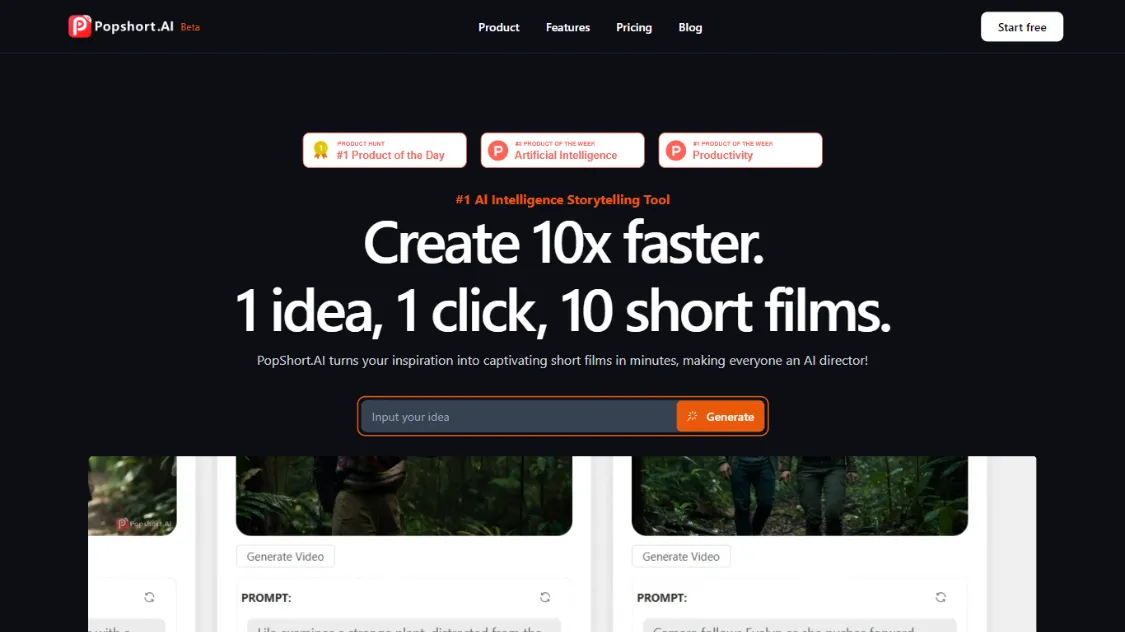Click the orange Generate button
Screen dimensions: 1125x632
pyautogui.click(x=720, y=417)
